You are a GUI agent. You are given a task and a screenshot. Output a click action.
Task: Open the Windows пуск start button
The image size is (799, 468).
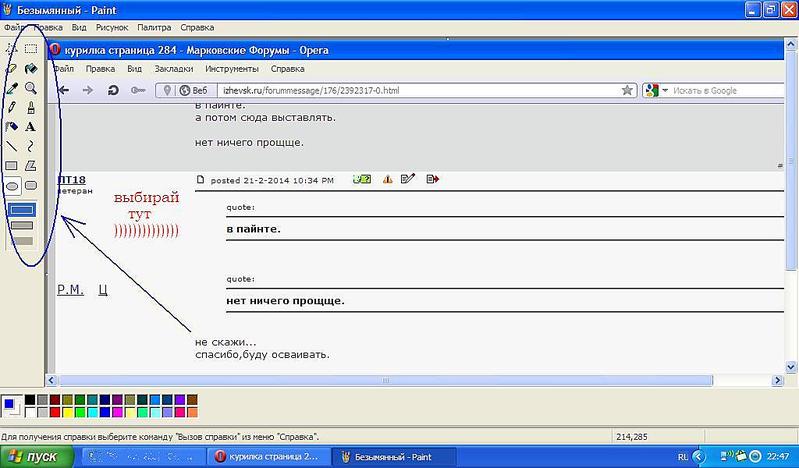pos(37,456)
